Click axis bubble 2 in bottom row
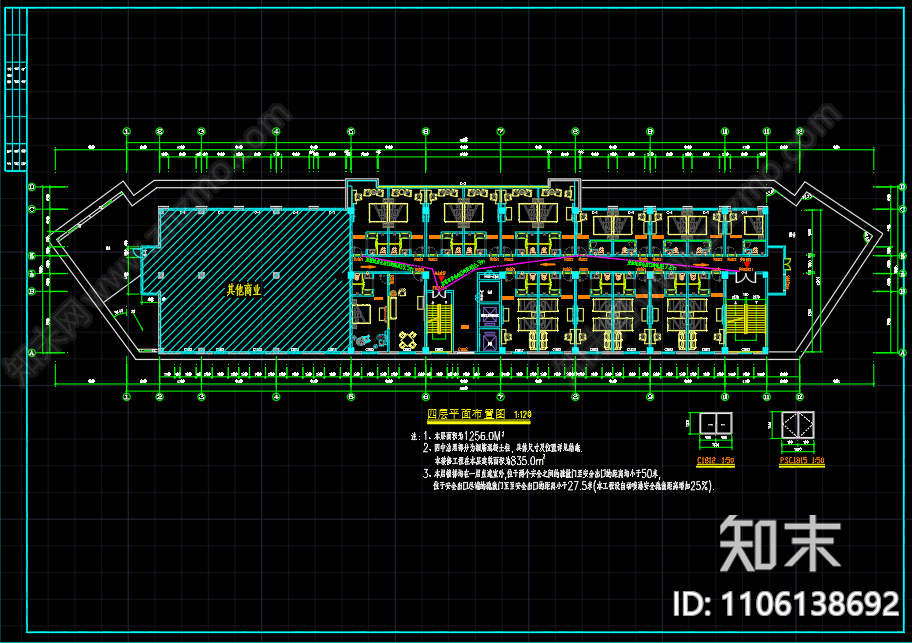912x643 pixels. coord(160,397)
